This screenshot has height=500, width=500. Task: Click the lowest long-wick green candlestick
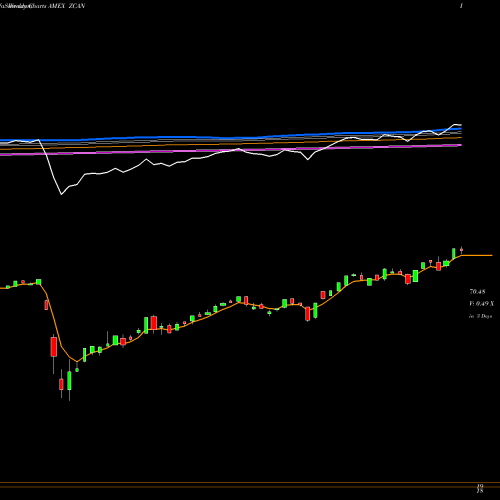click(69, 381)
